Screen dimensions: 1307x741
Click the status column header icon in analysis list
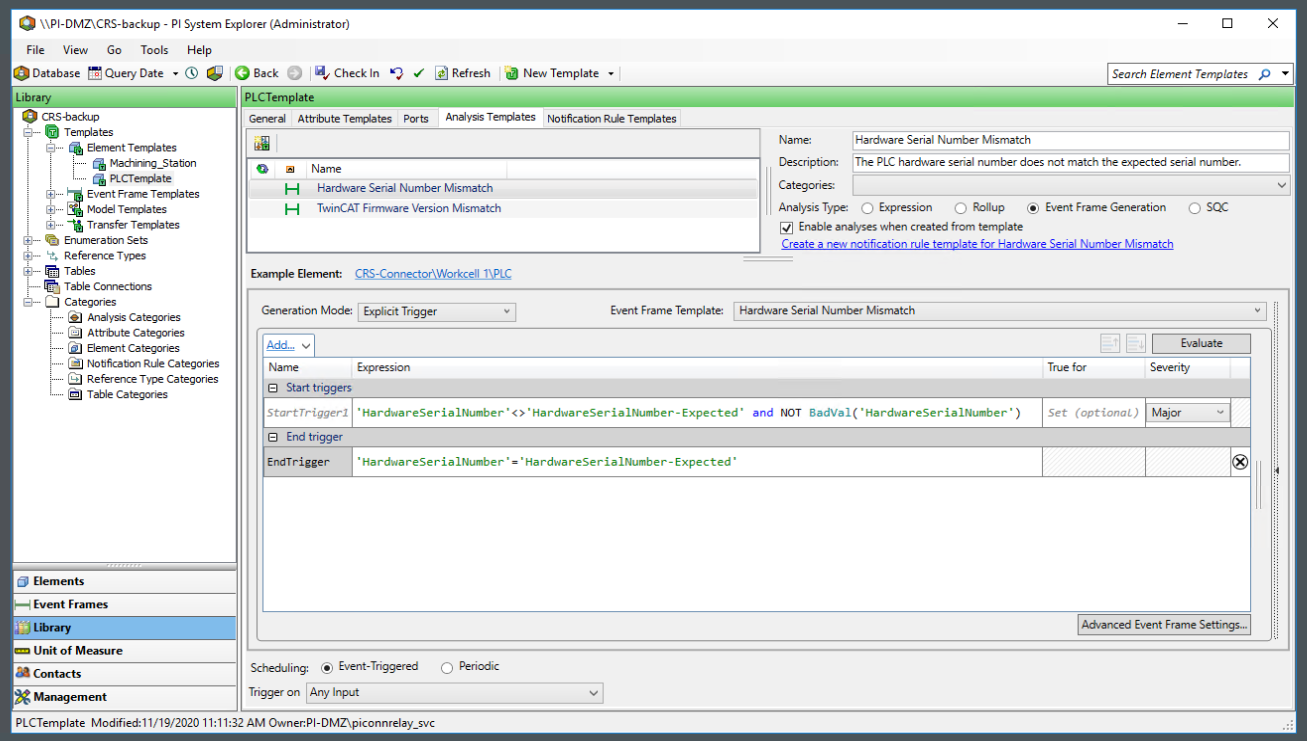click(x=262, y=169)
